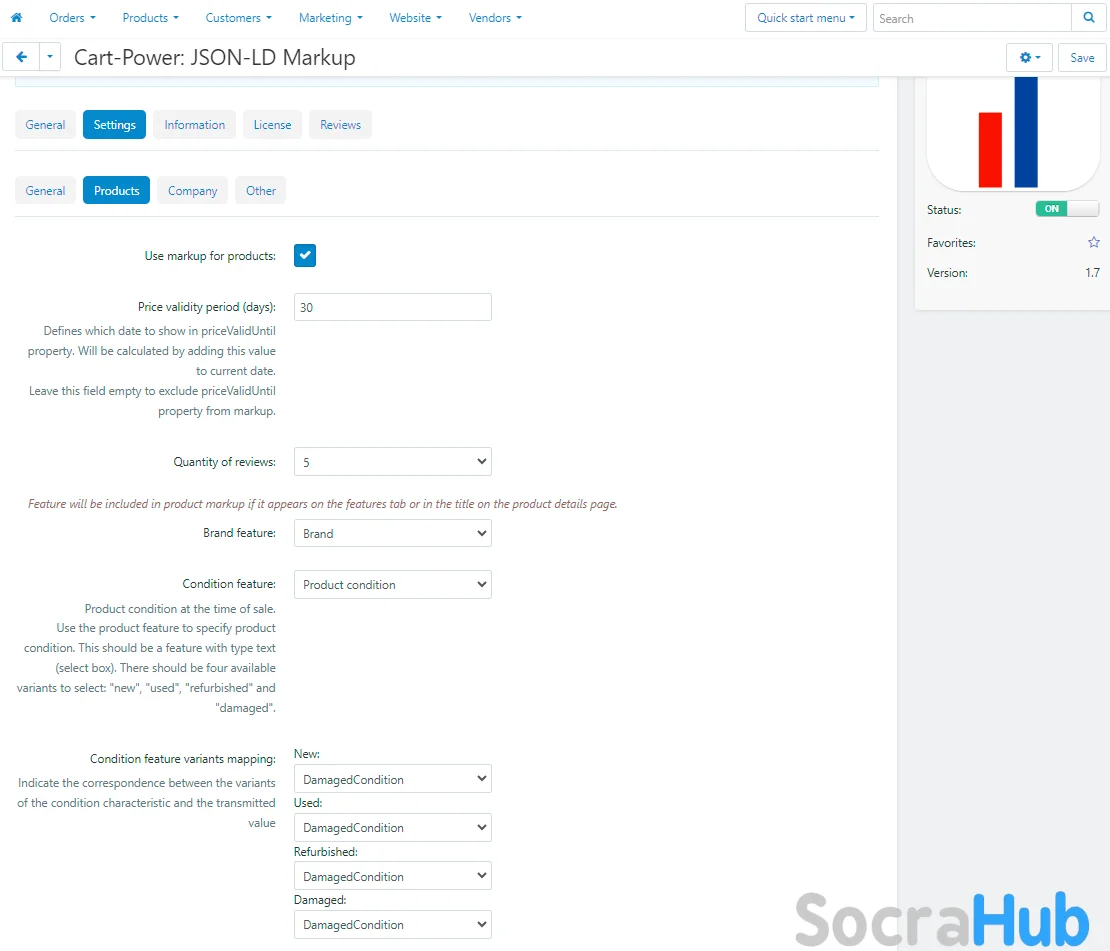Image resolution: width=1110 pixels, height=951 pixels.
Task: Open the Orders menu
Action: click(x=72, y=18)
